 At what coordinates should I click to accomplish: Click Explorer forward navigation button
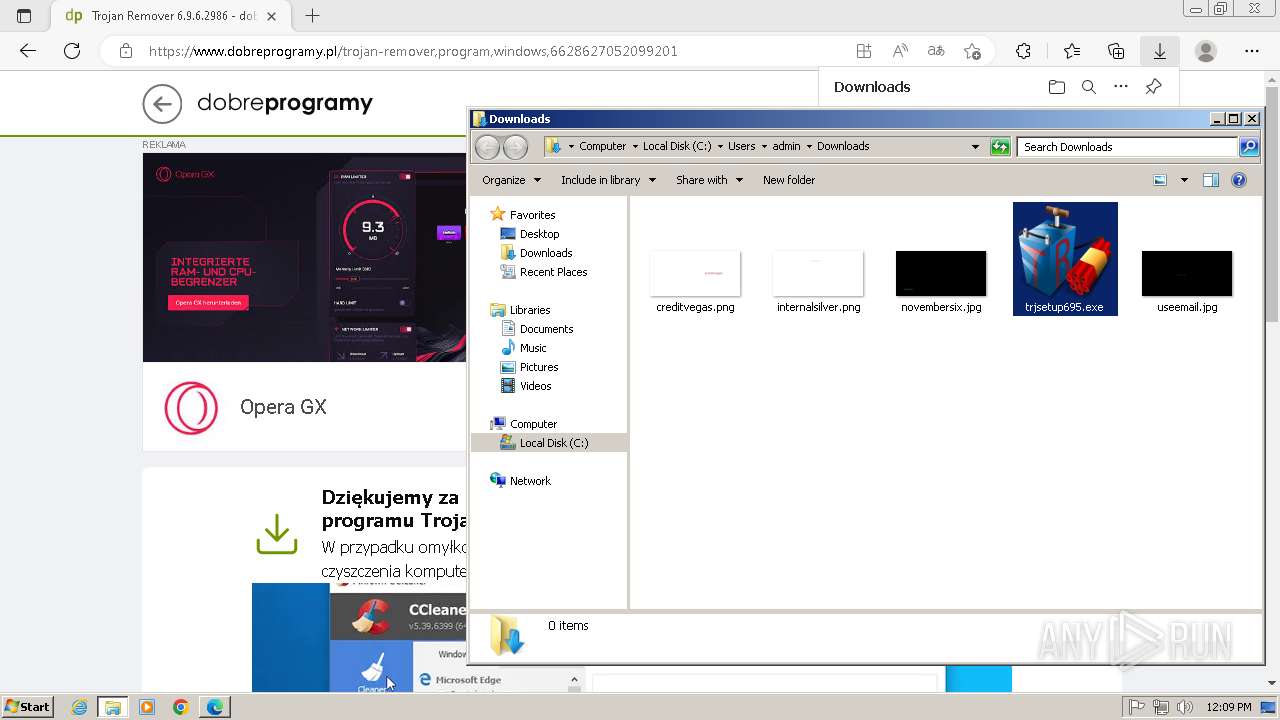point(515,147)
